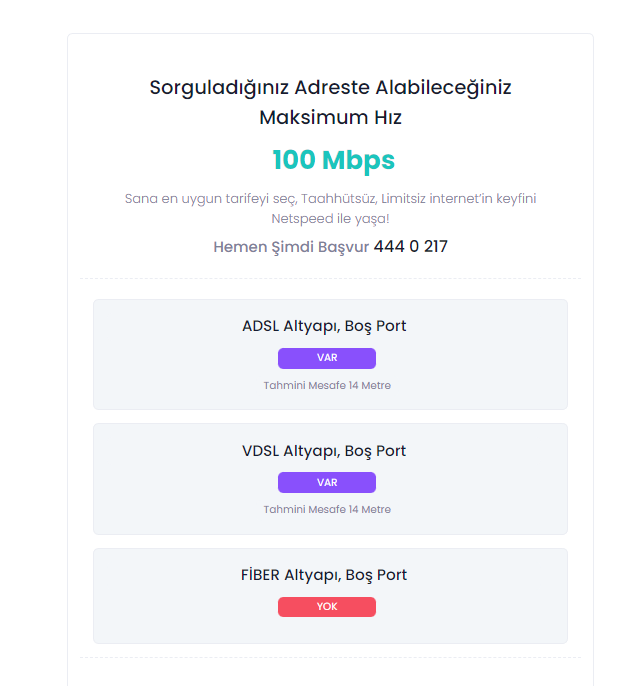Click the dashed divider above the ADSL card
This screenshot has height=686, width=631.
pyautogui.click(x=330, y=278)
